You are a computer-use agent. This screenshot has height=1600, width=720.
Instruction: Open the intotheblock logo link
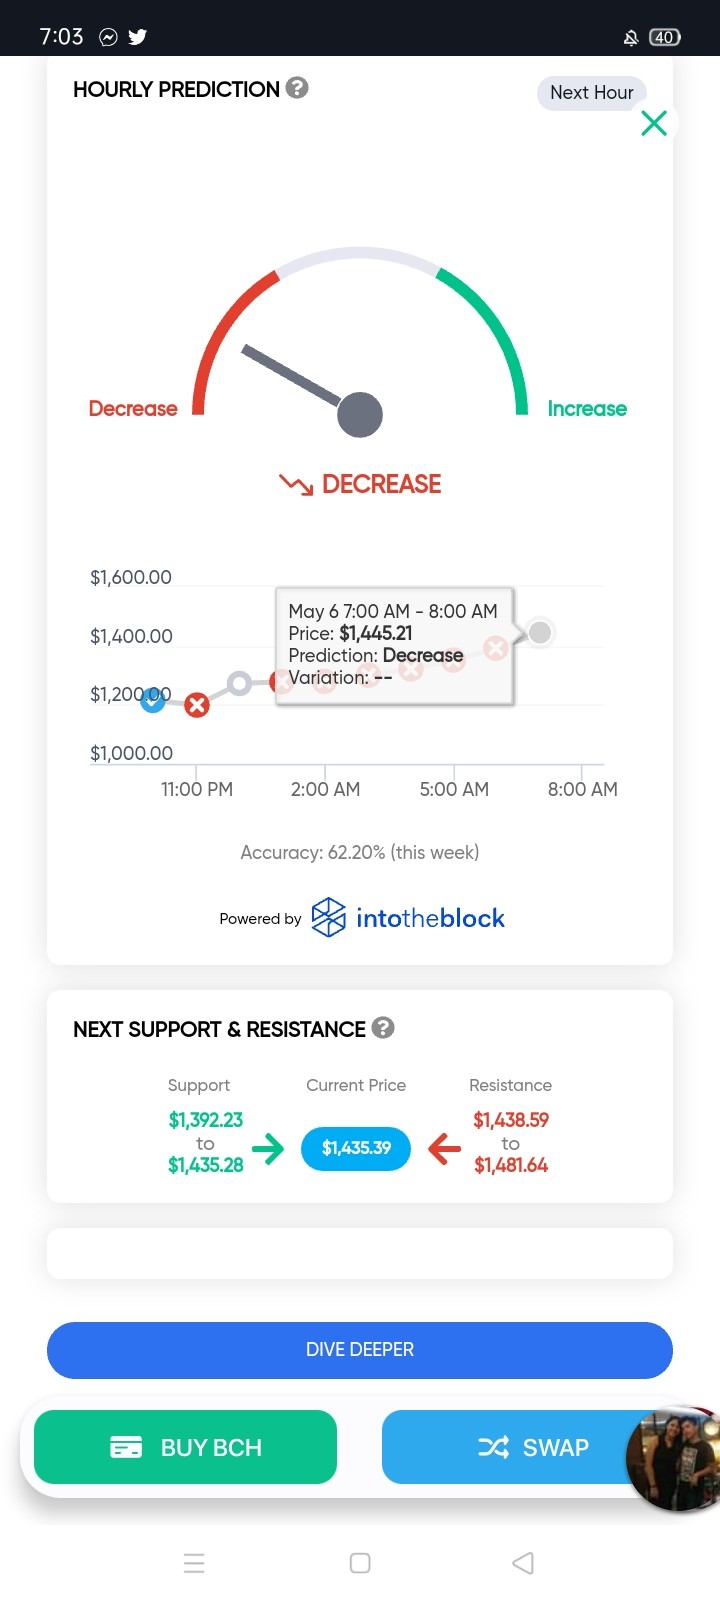pyautogui.click(x=408, y=918)
